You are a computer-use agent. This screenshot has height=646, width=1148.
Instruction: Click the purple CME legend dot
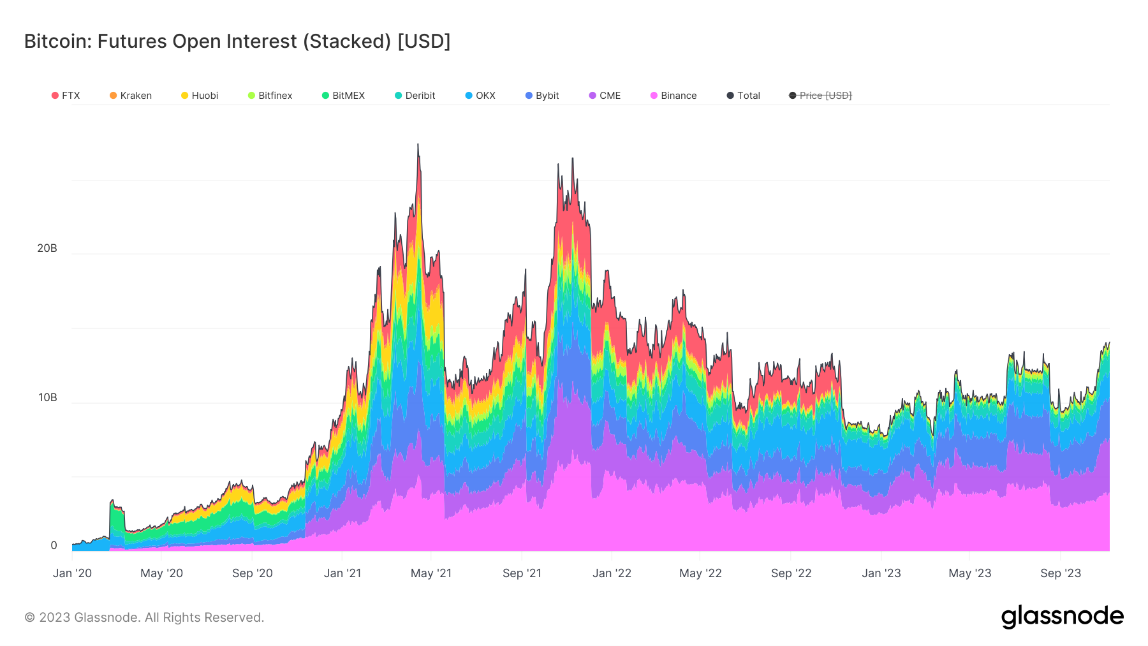tap(592, 95)
